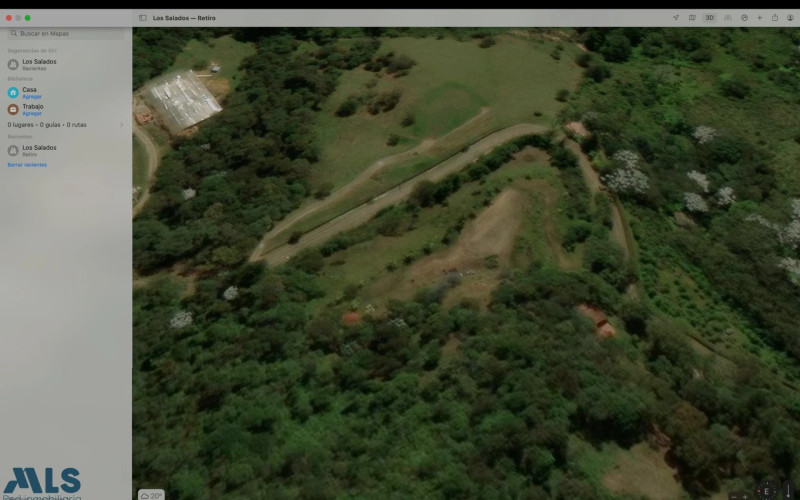Open the share icon in toolbar

(x=774, y=17)
